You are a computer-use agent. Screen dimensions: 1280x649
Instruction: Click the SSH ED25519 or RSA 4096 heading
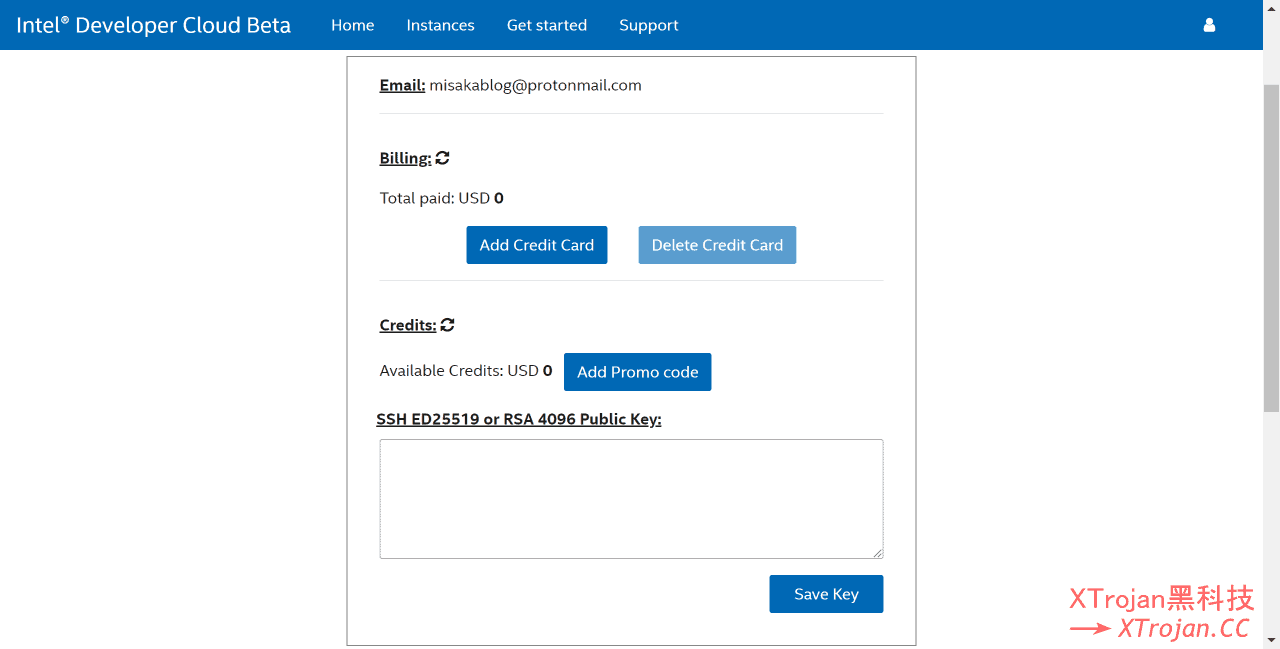519,419
